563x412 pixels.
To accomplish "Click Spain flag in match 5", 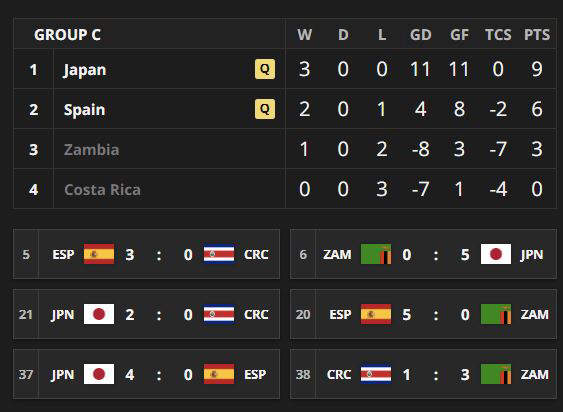I will click(x=99, y=254).
